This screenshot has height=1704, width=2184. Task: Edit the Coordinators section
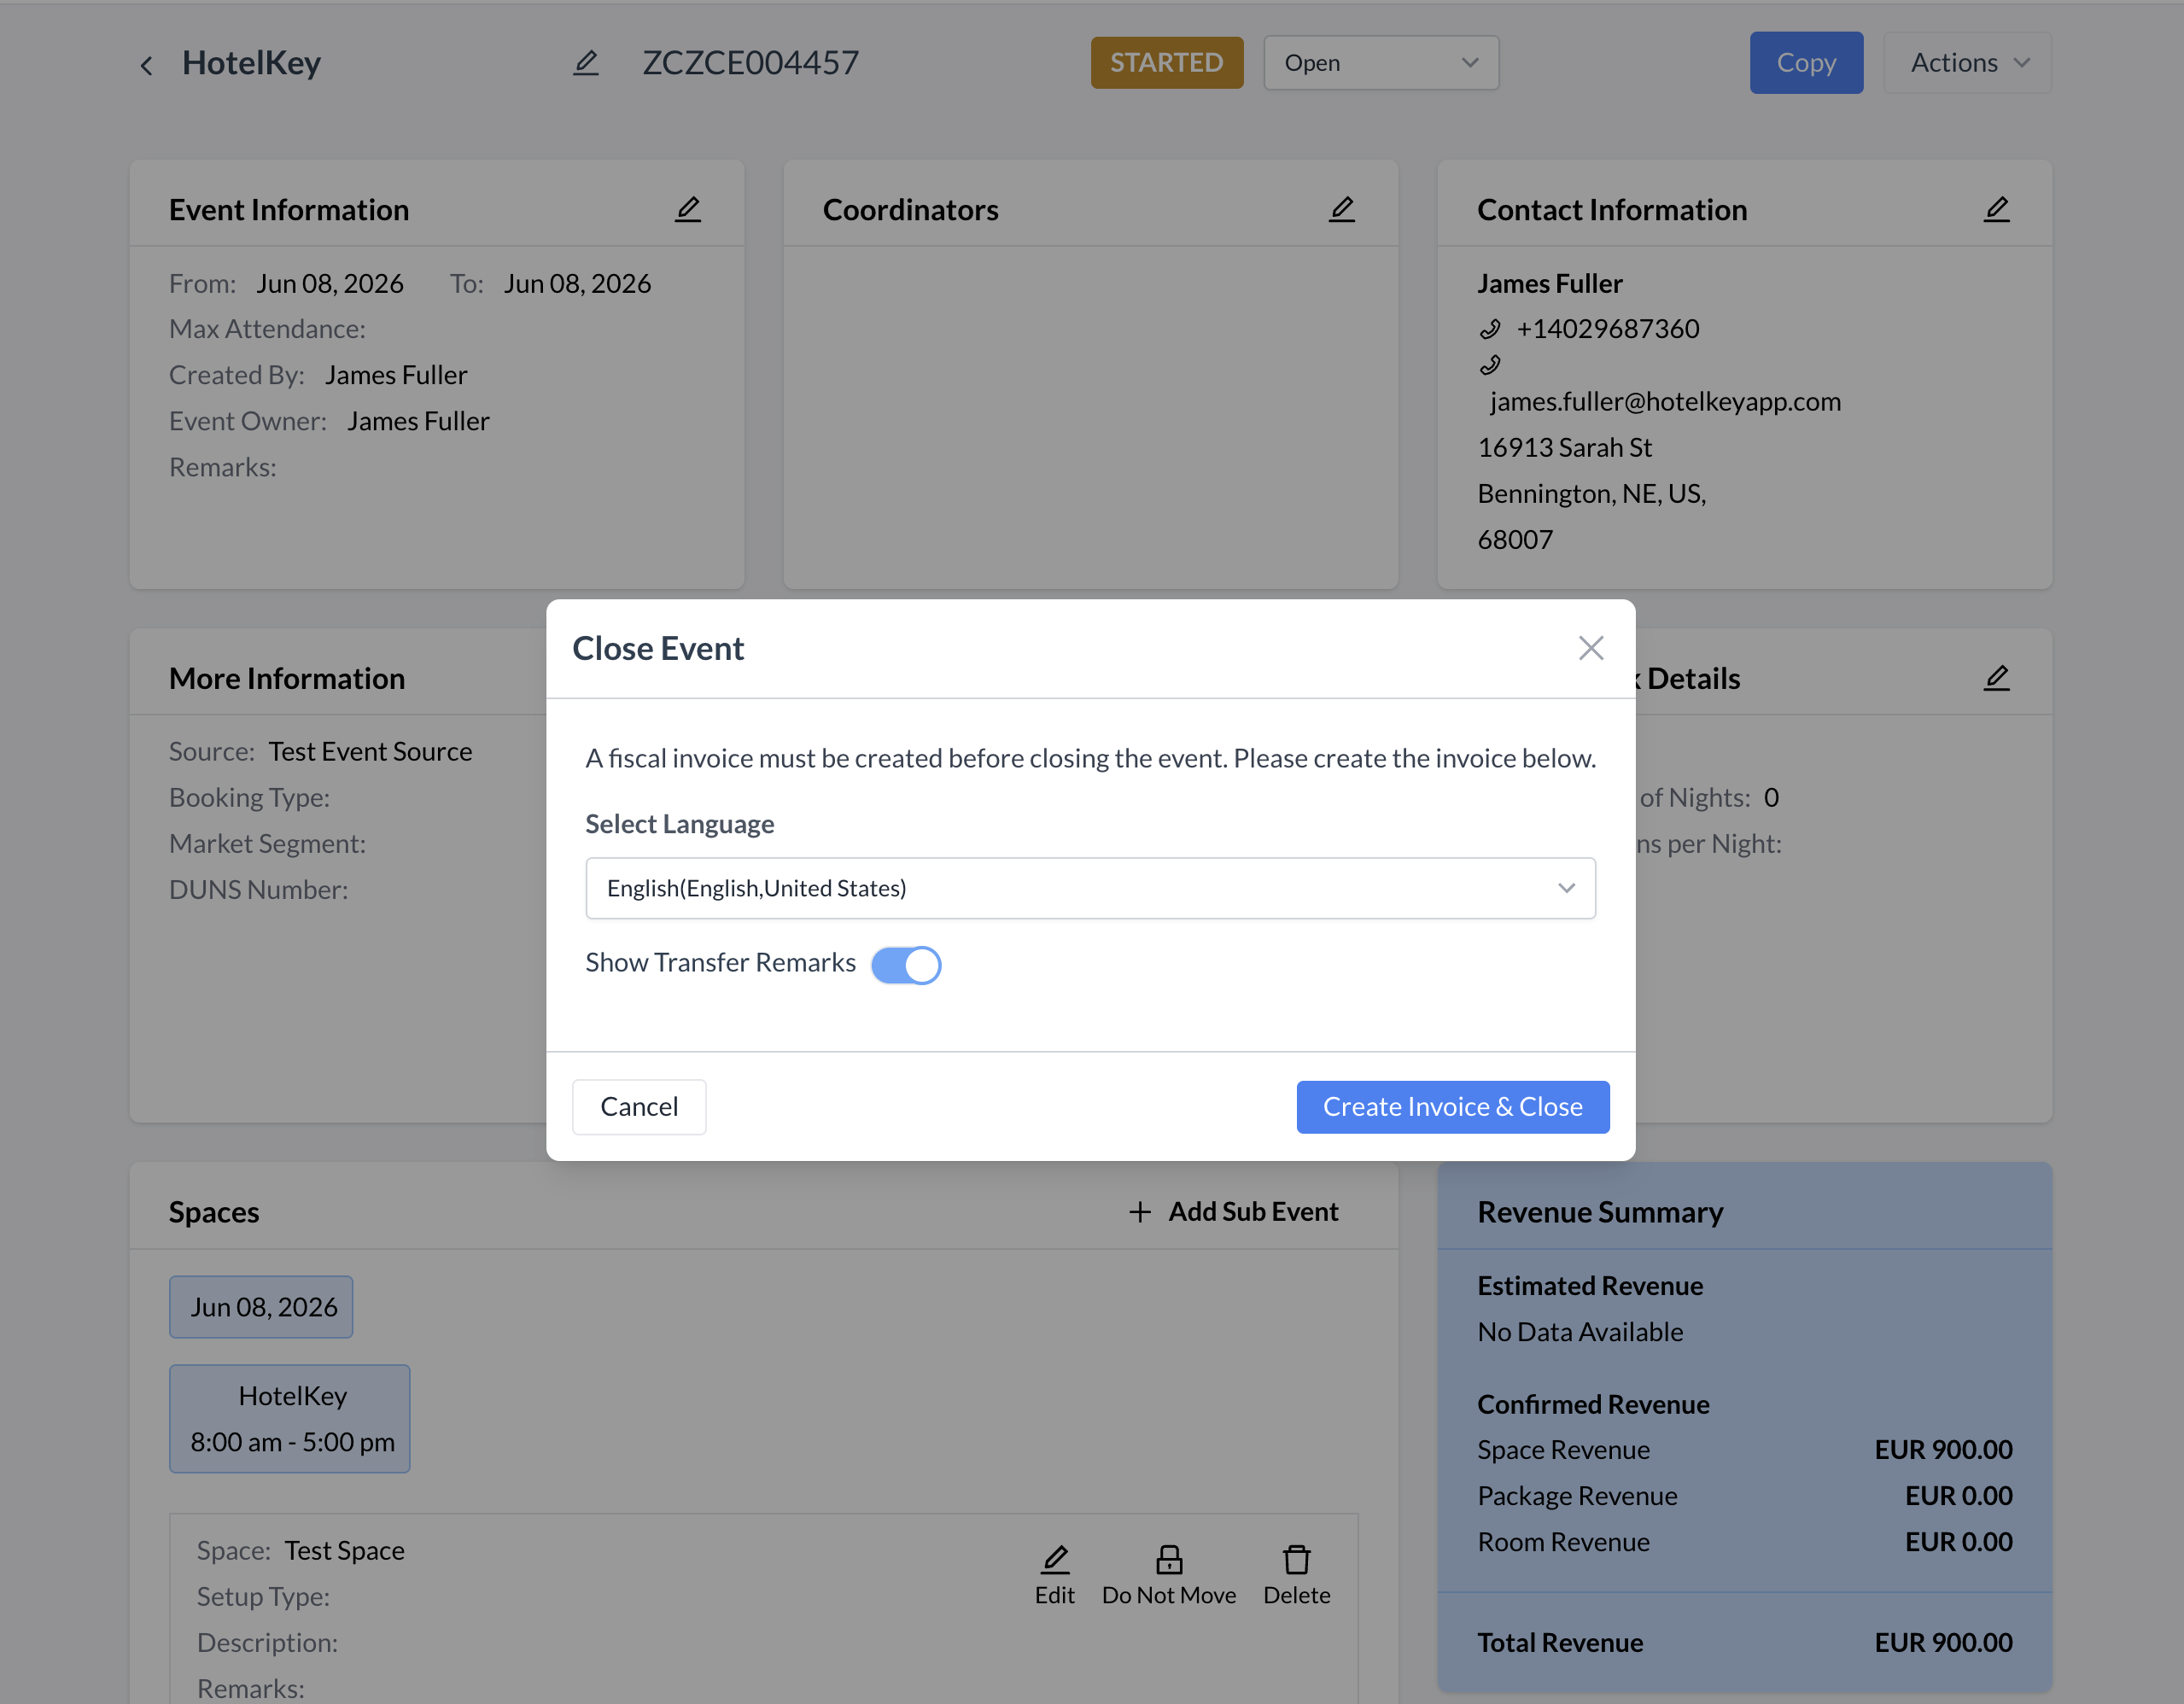(1342, 209)
